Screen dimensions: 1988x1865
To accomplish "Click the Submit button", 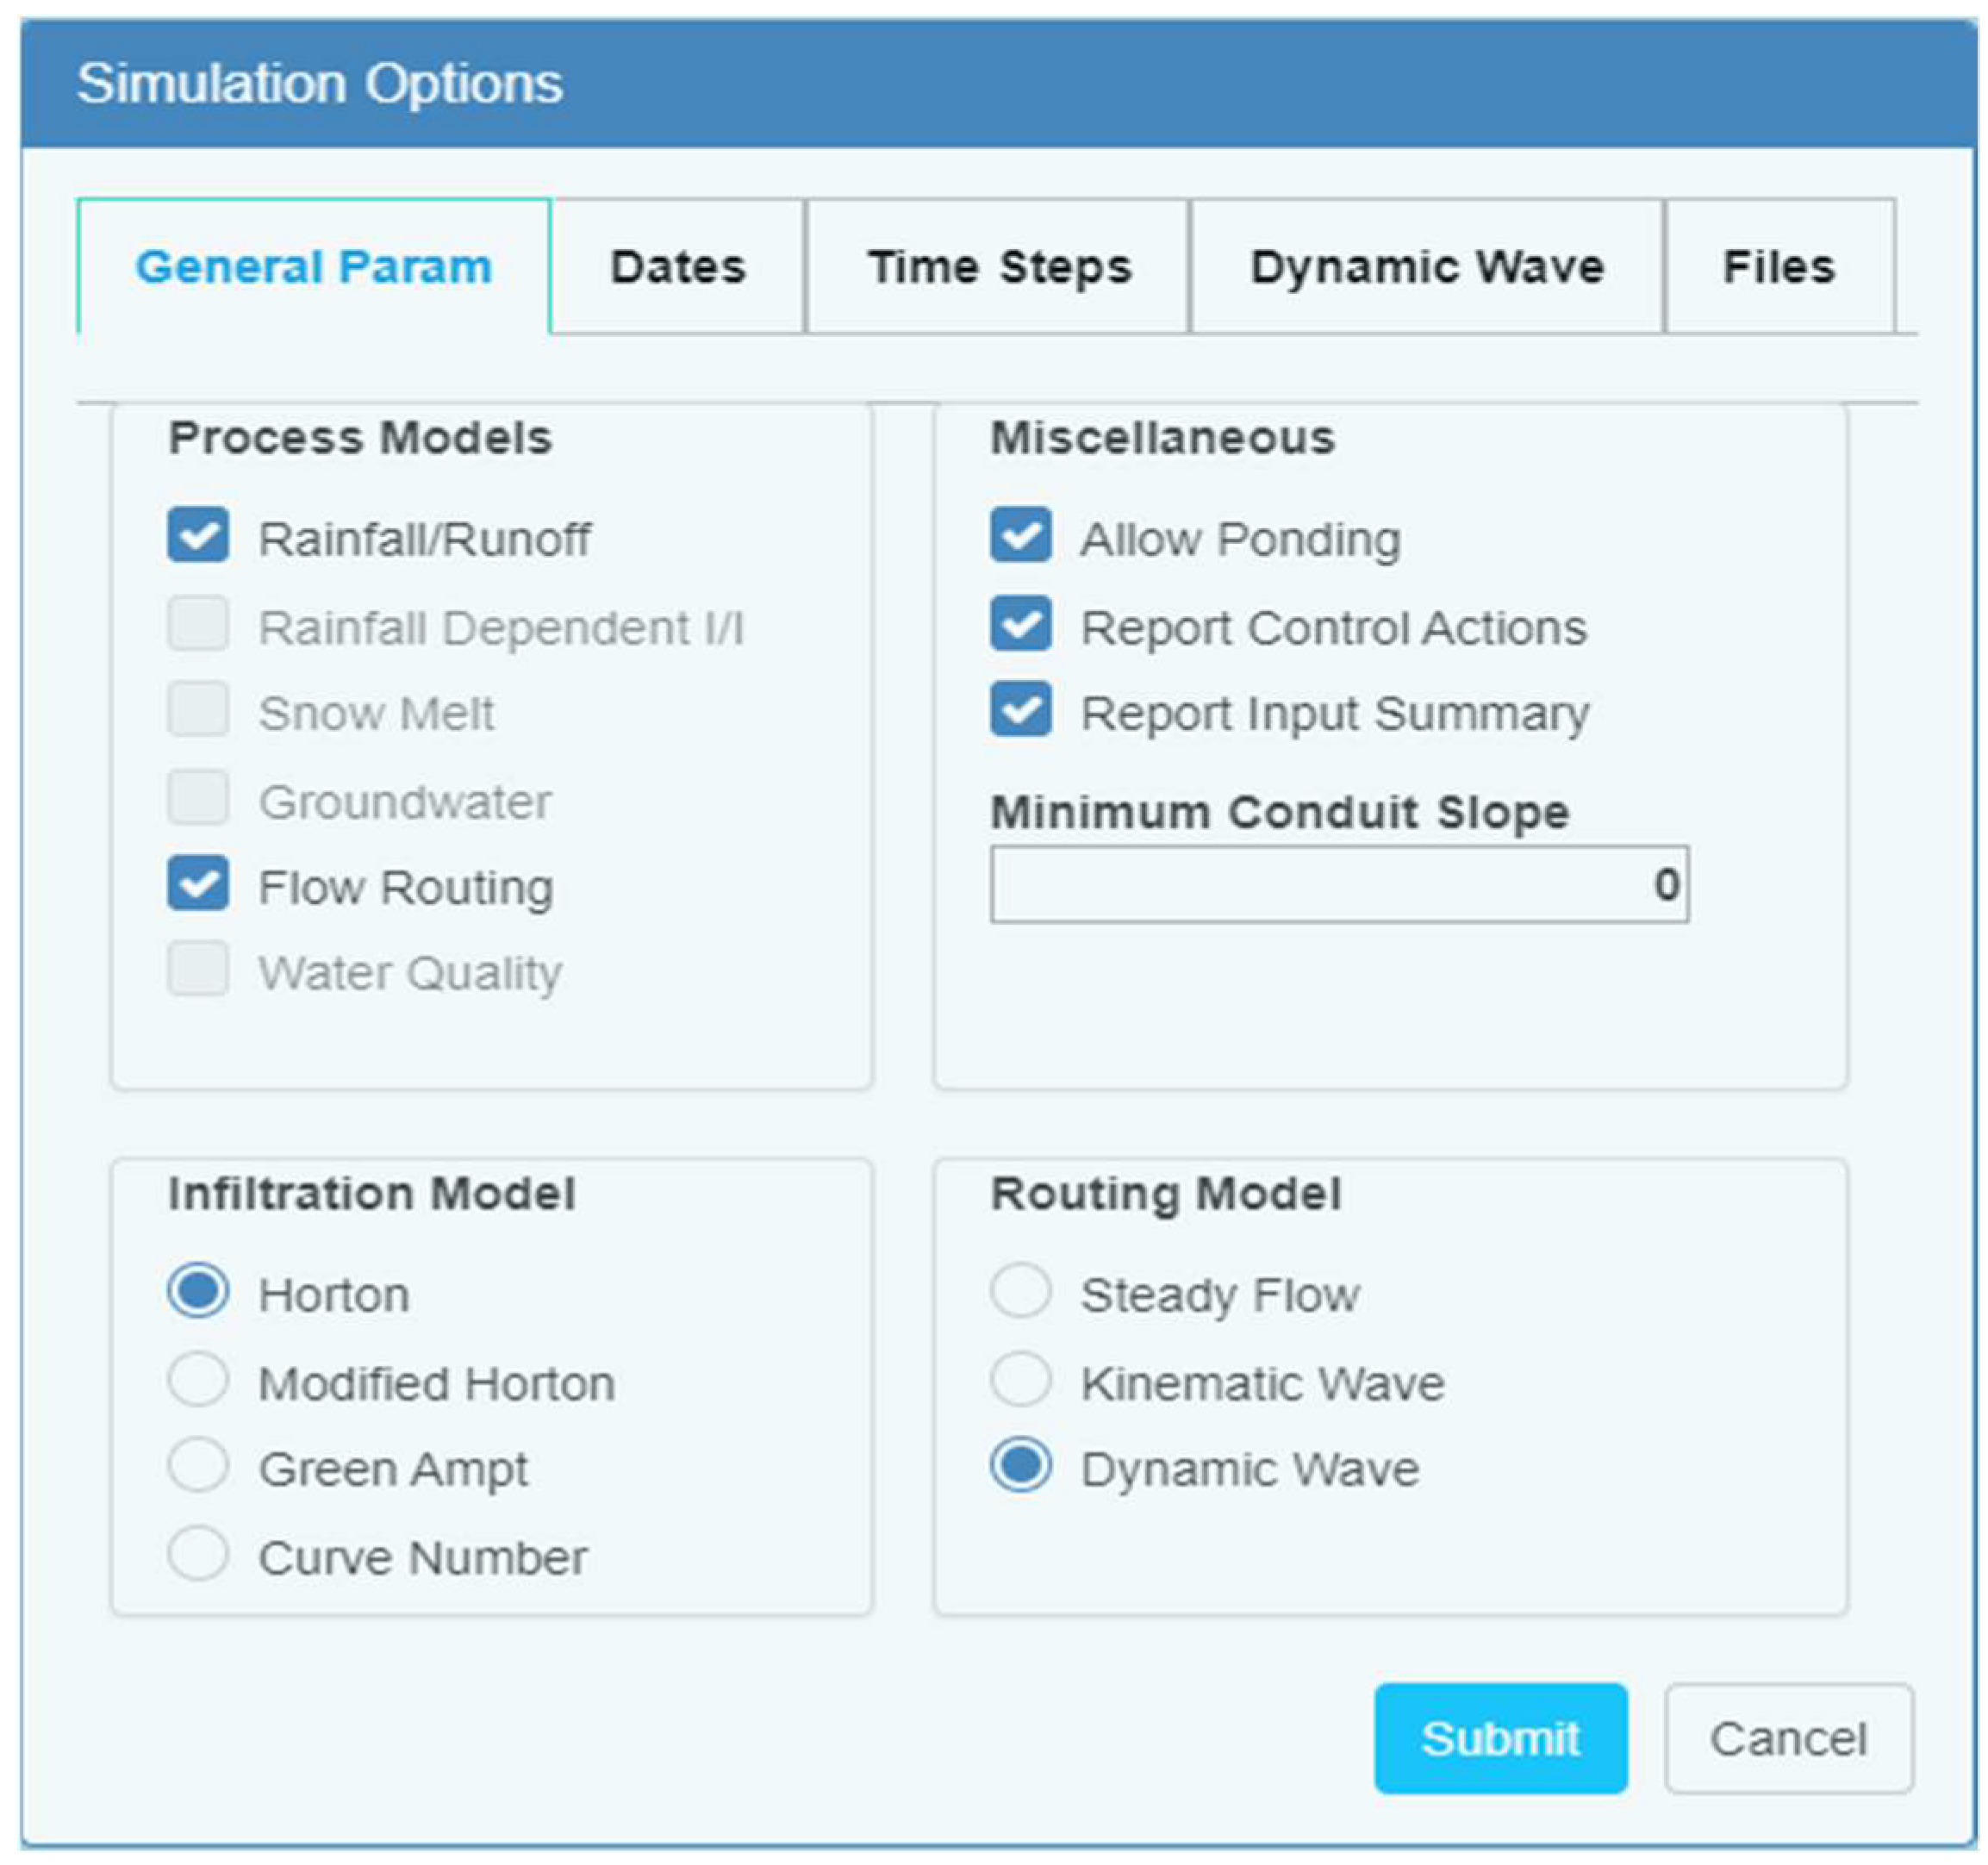I will coord(1500,1738).
